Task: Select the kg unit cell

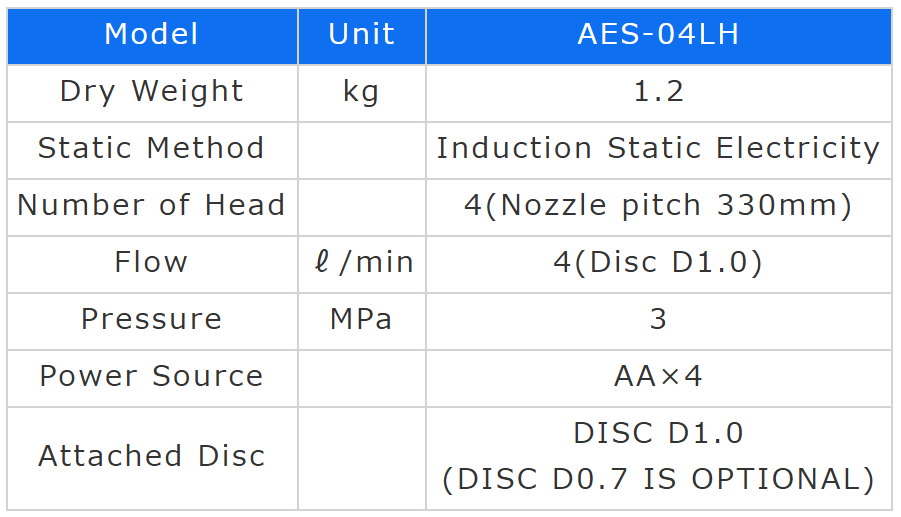Action: 361,92
